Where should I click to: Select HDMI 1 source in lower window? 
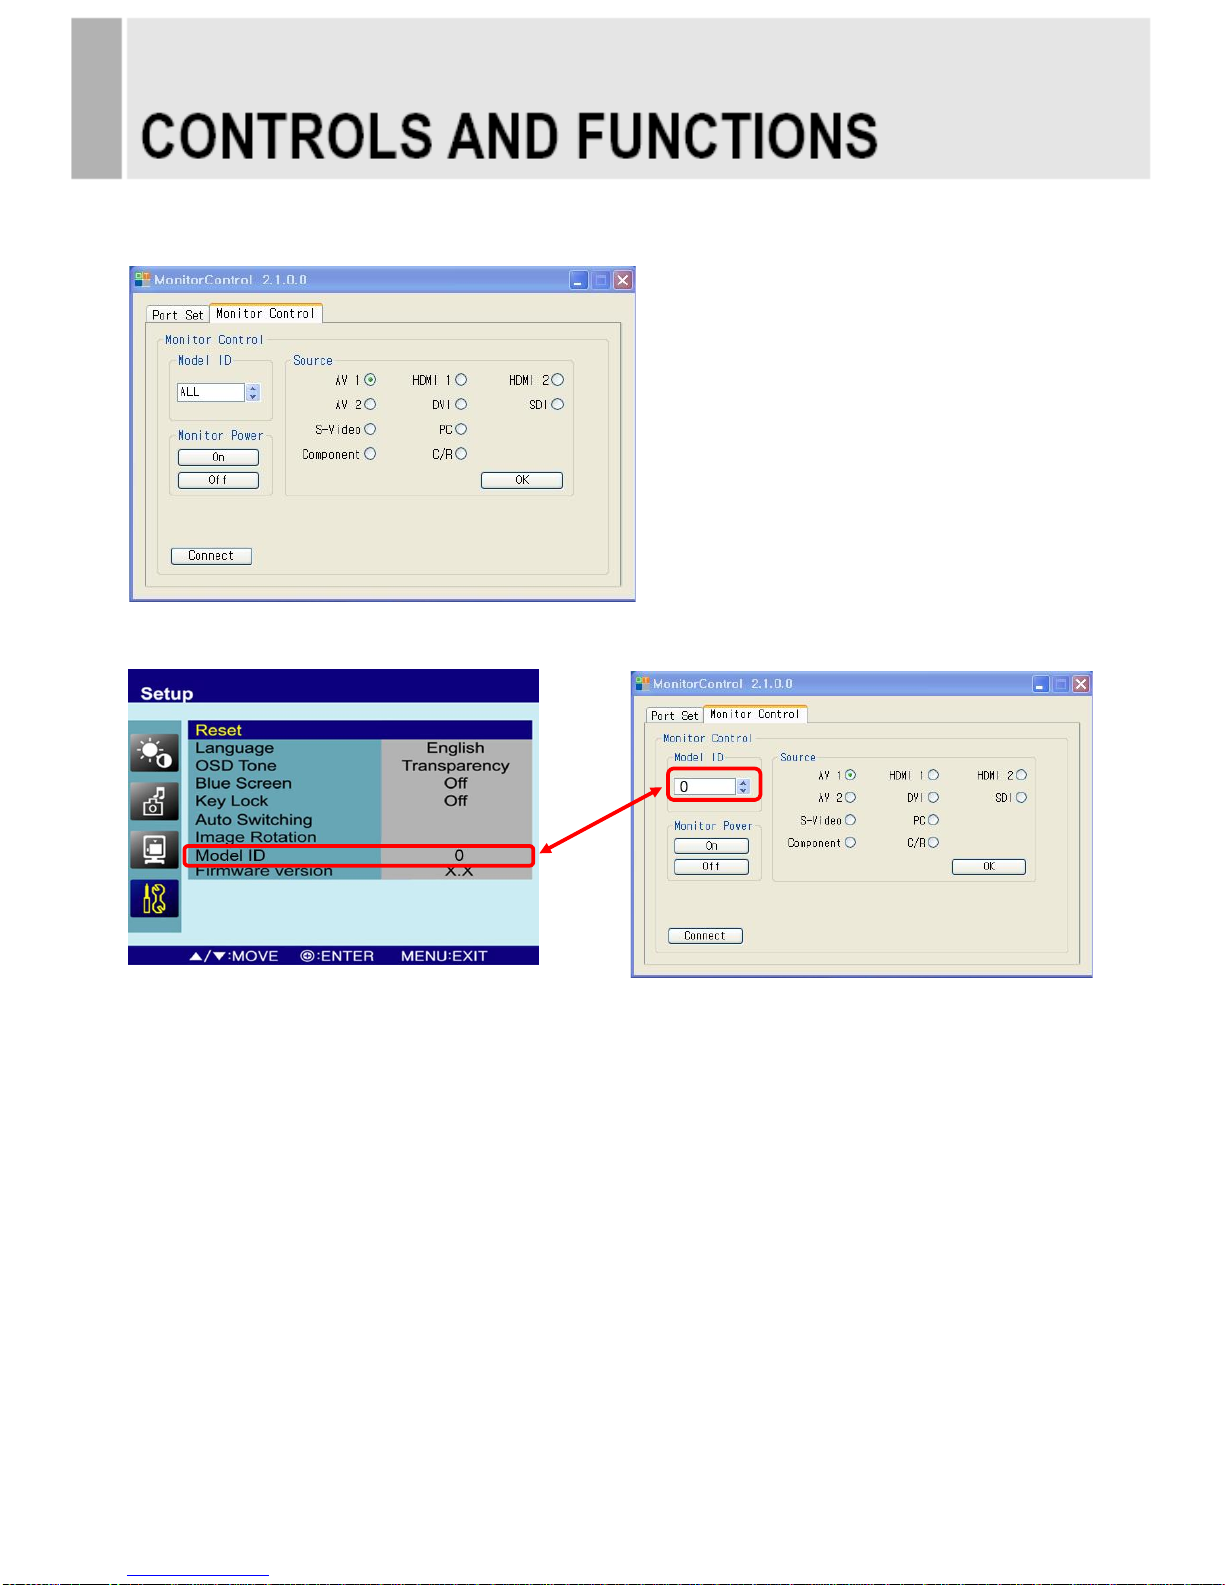pos(934,775)
